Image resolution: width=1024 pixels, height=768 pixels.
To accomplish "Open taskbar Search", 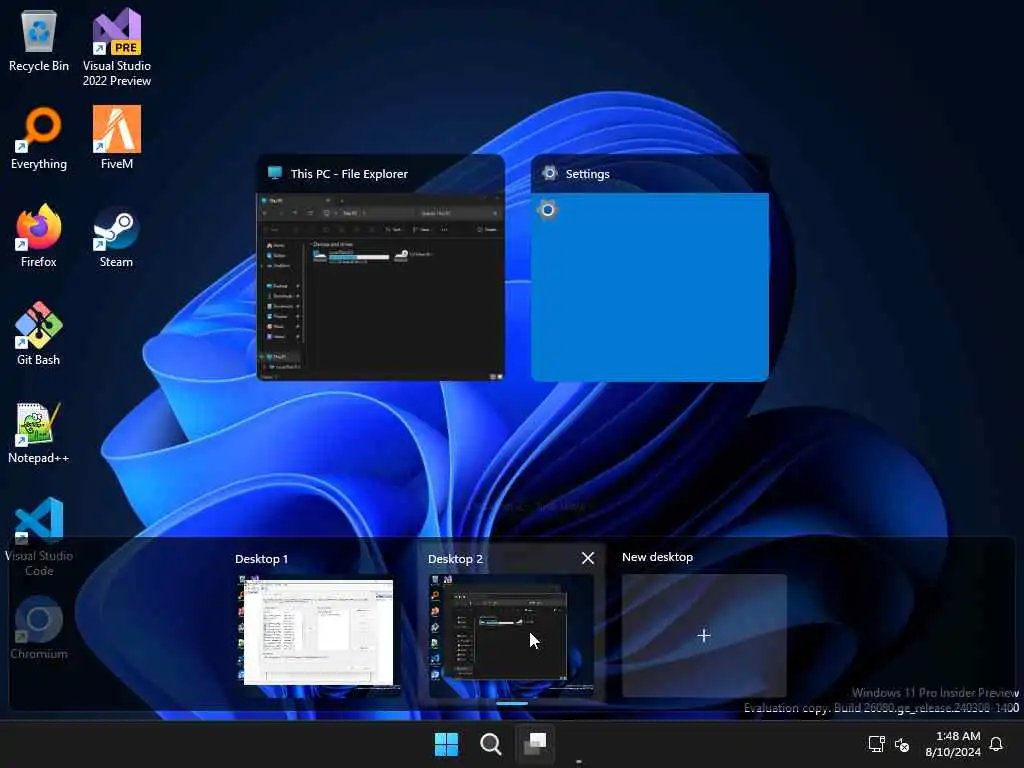I will [490, 744].
